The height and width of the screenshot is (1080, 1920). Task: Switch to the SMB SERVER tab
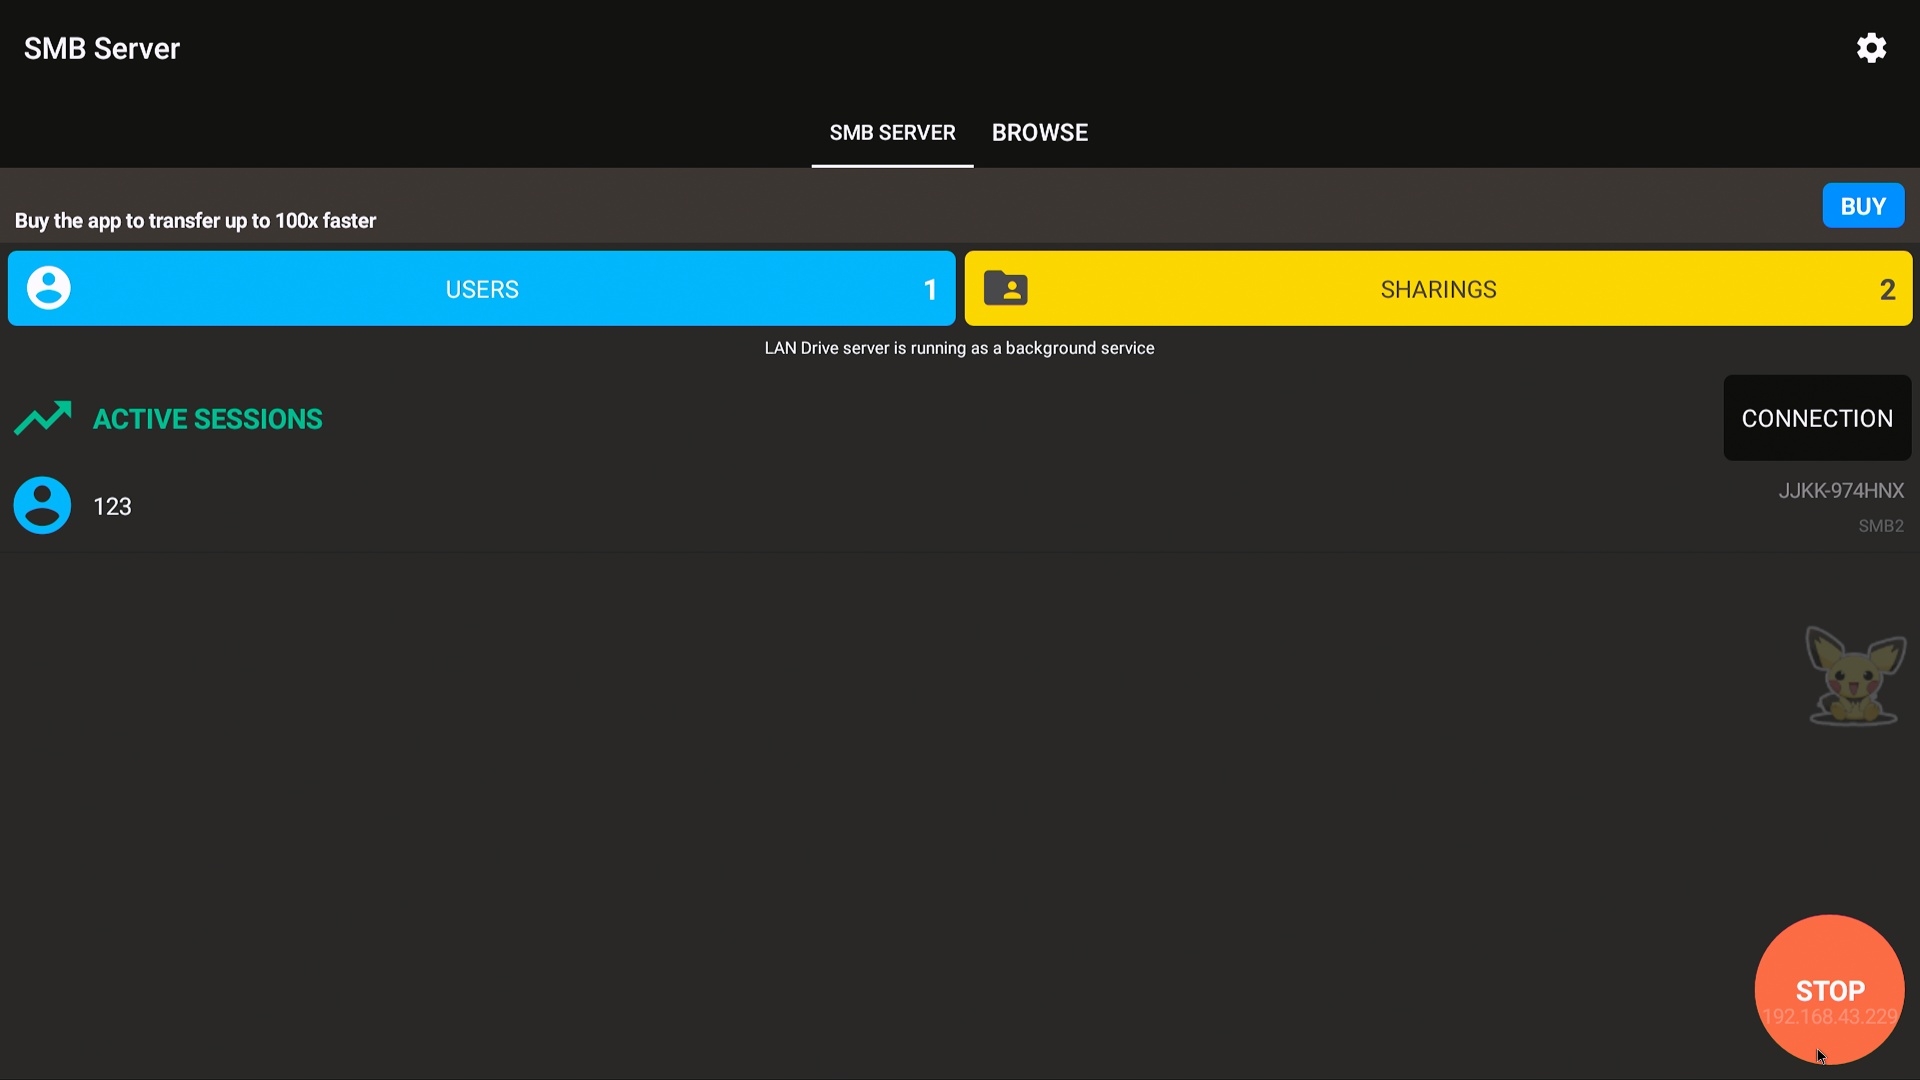tap(892, 133)
